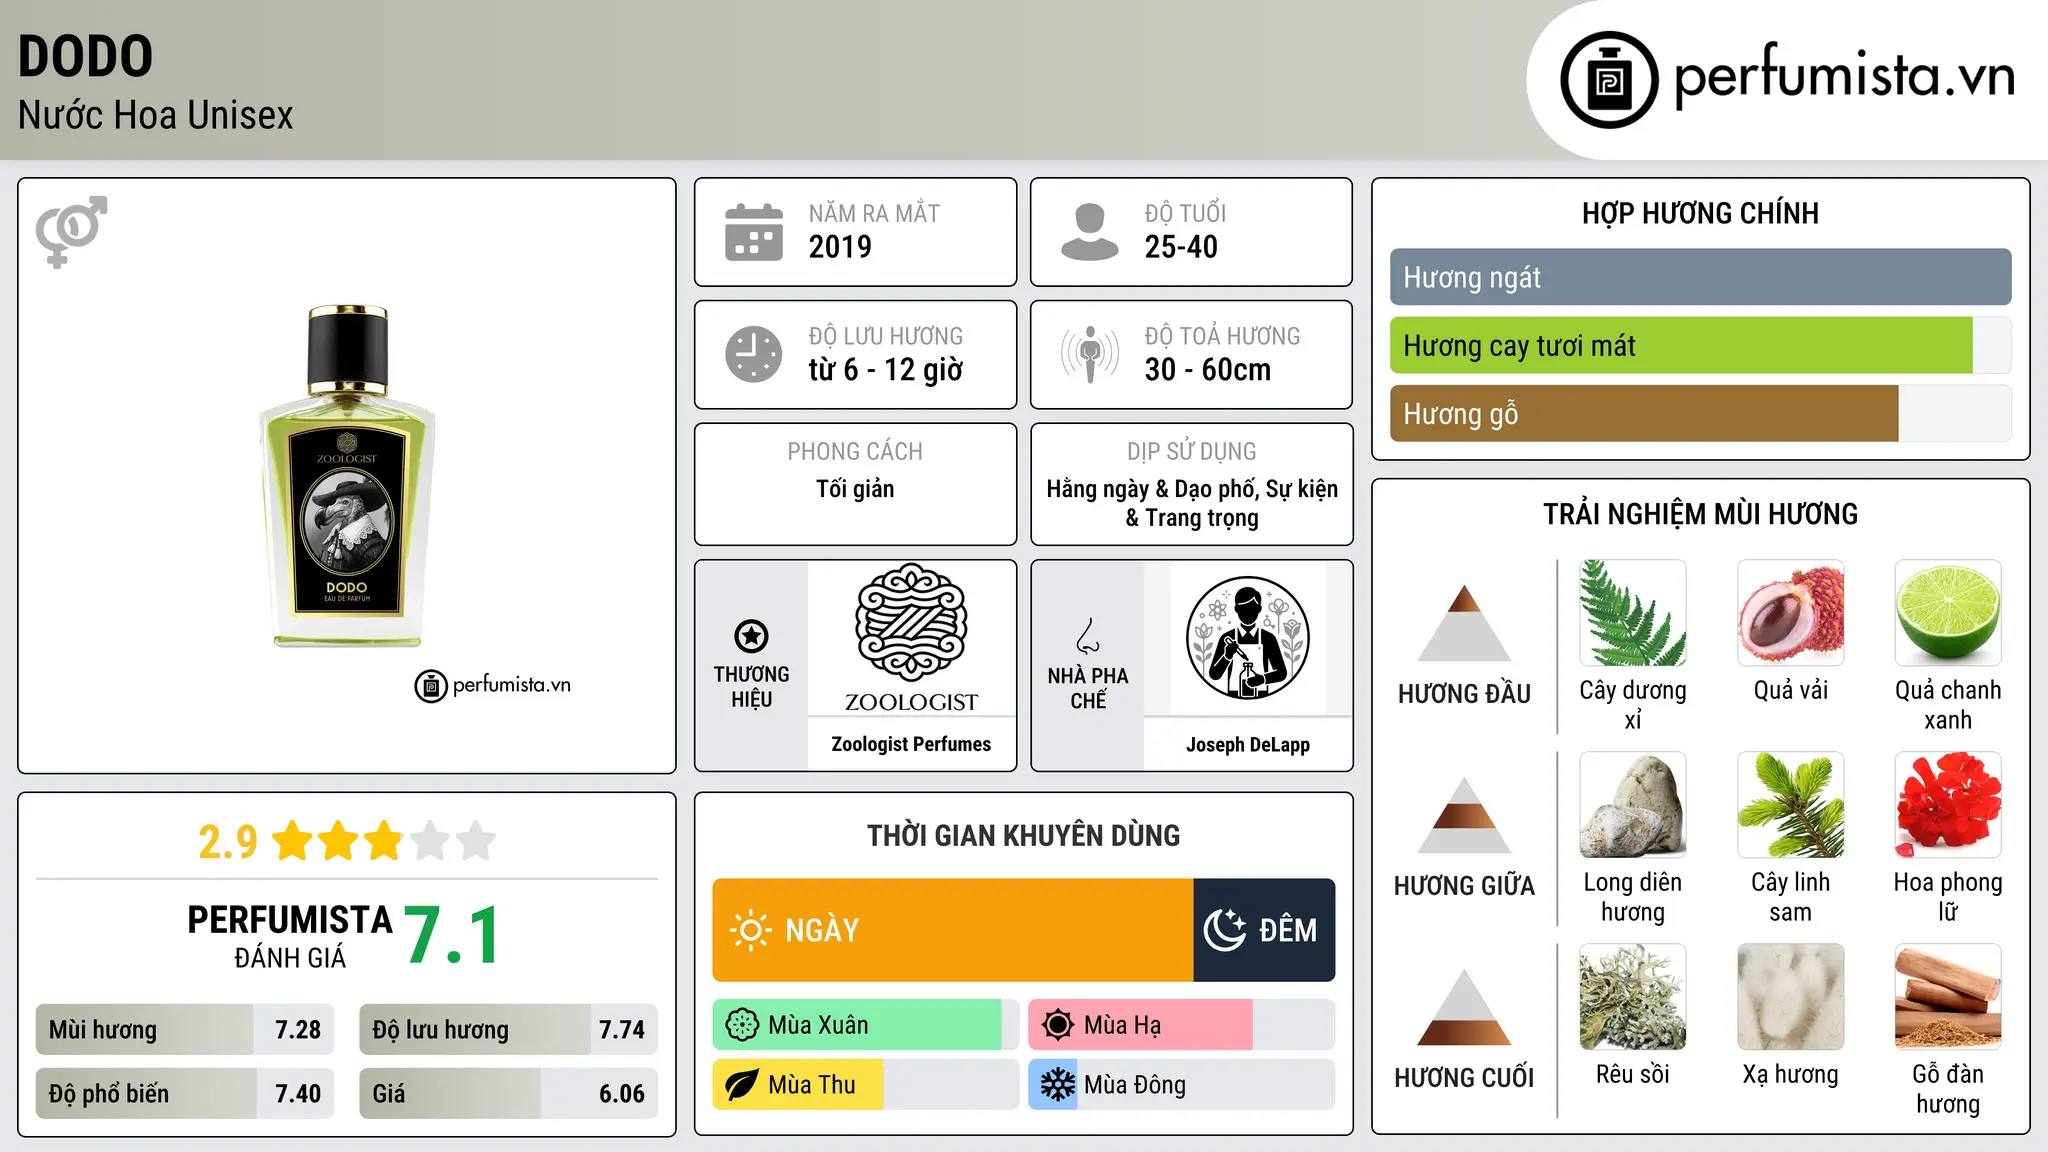The height and width of the screenshot is (1152, 2048).
Task: Click the Trải nghiệm mùi hương heading
Action: pos(1700,514)
